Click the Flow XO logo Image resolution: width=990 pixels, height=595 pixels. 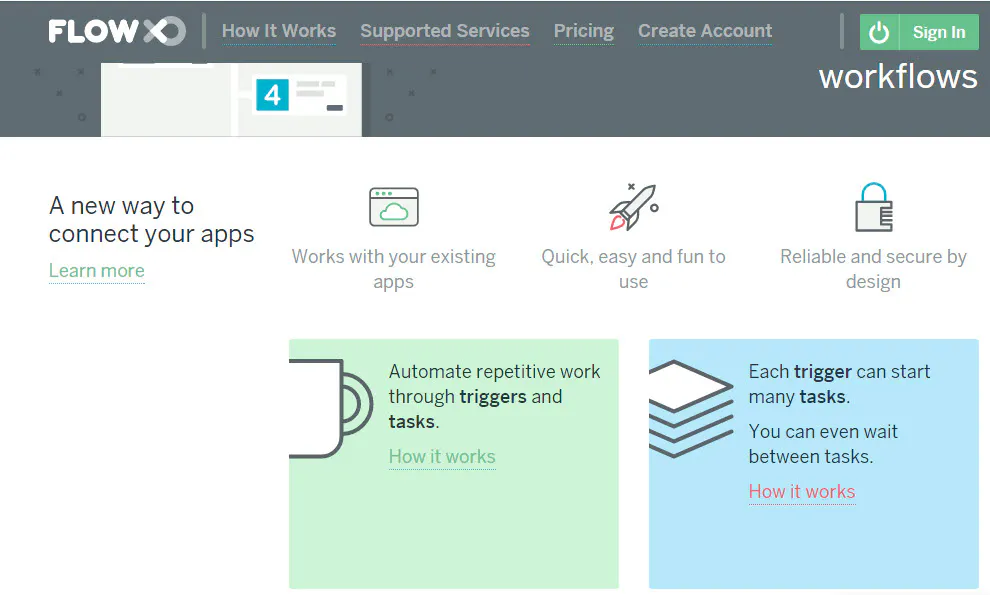click(x=117, y=31)
